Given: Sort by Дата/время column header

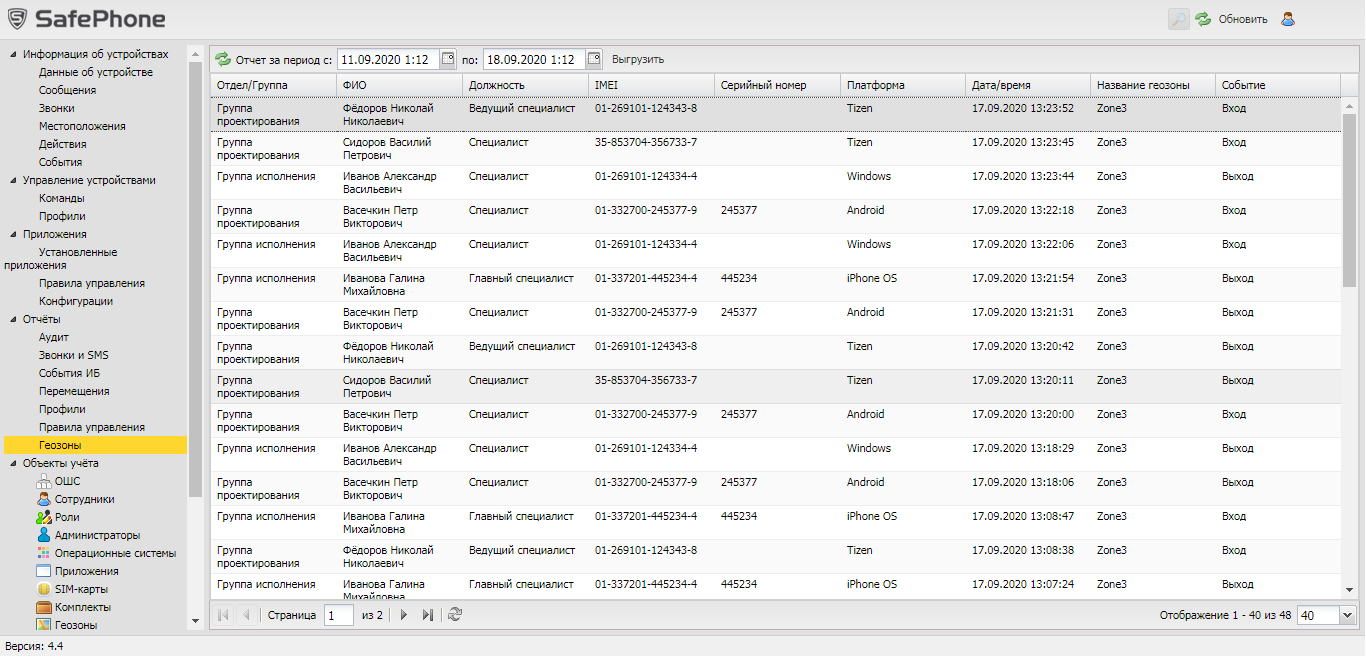Looking at the screenshot, I should [1028, 85].
